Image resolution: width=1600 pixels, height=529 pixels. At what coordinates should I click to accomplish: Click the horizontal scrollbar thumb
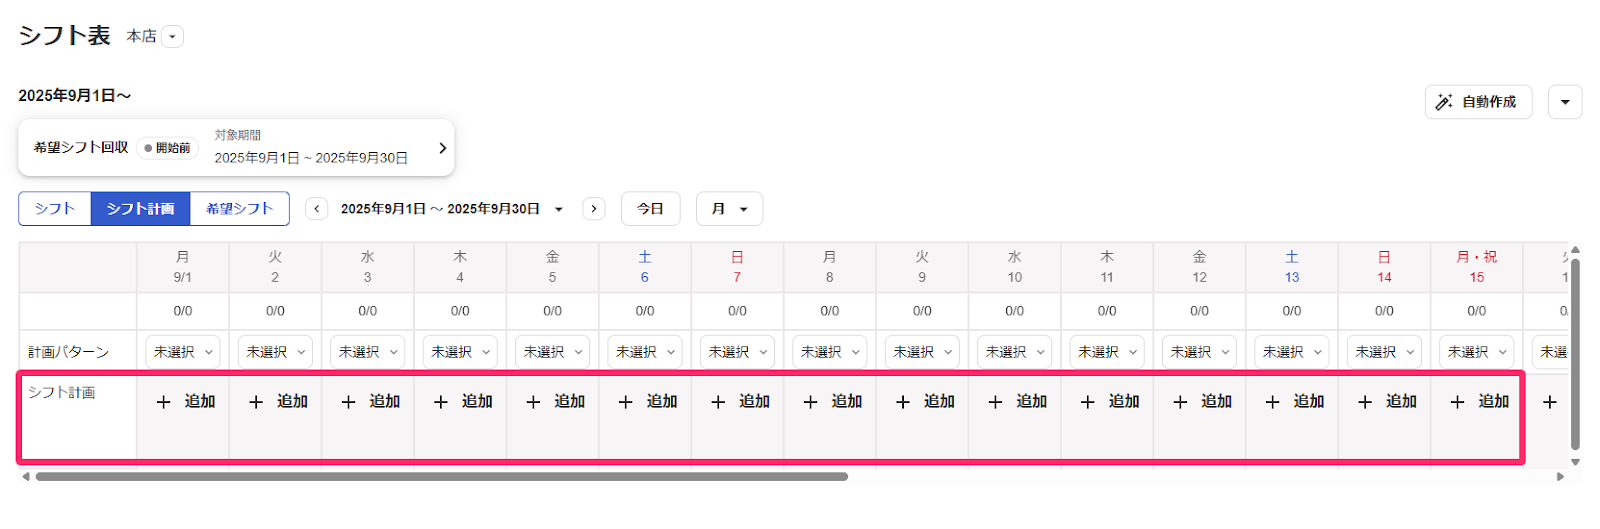point(441,477)
